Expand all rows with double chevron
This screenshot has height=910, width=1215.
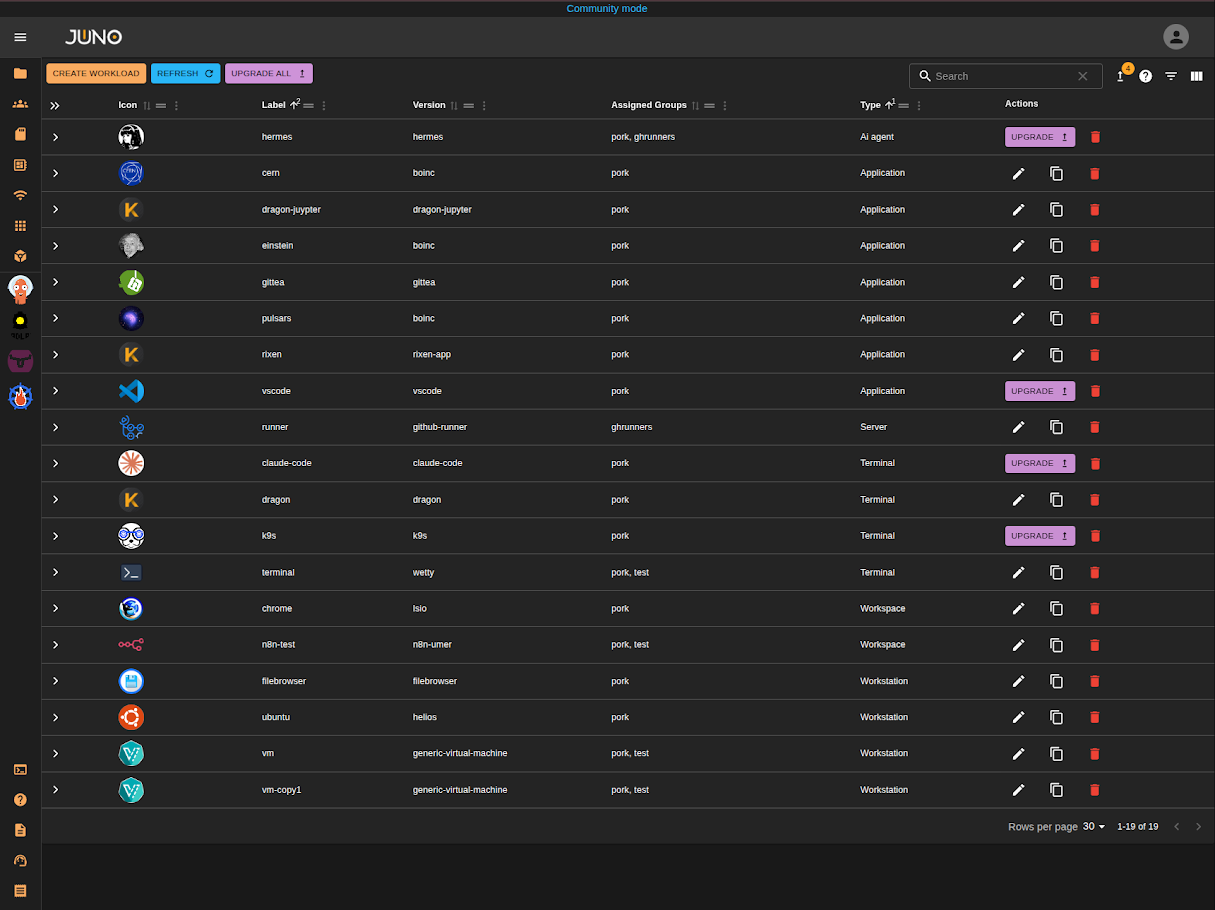(55, 105)
